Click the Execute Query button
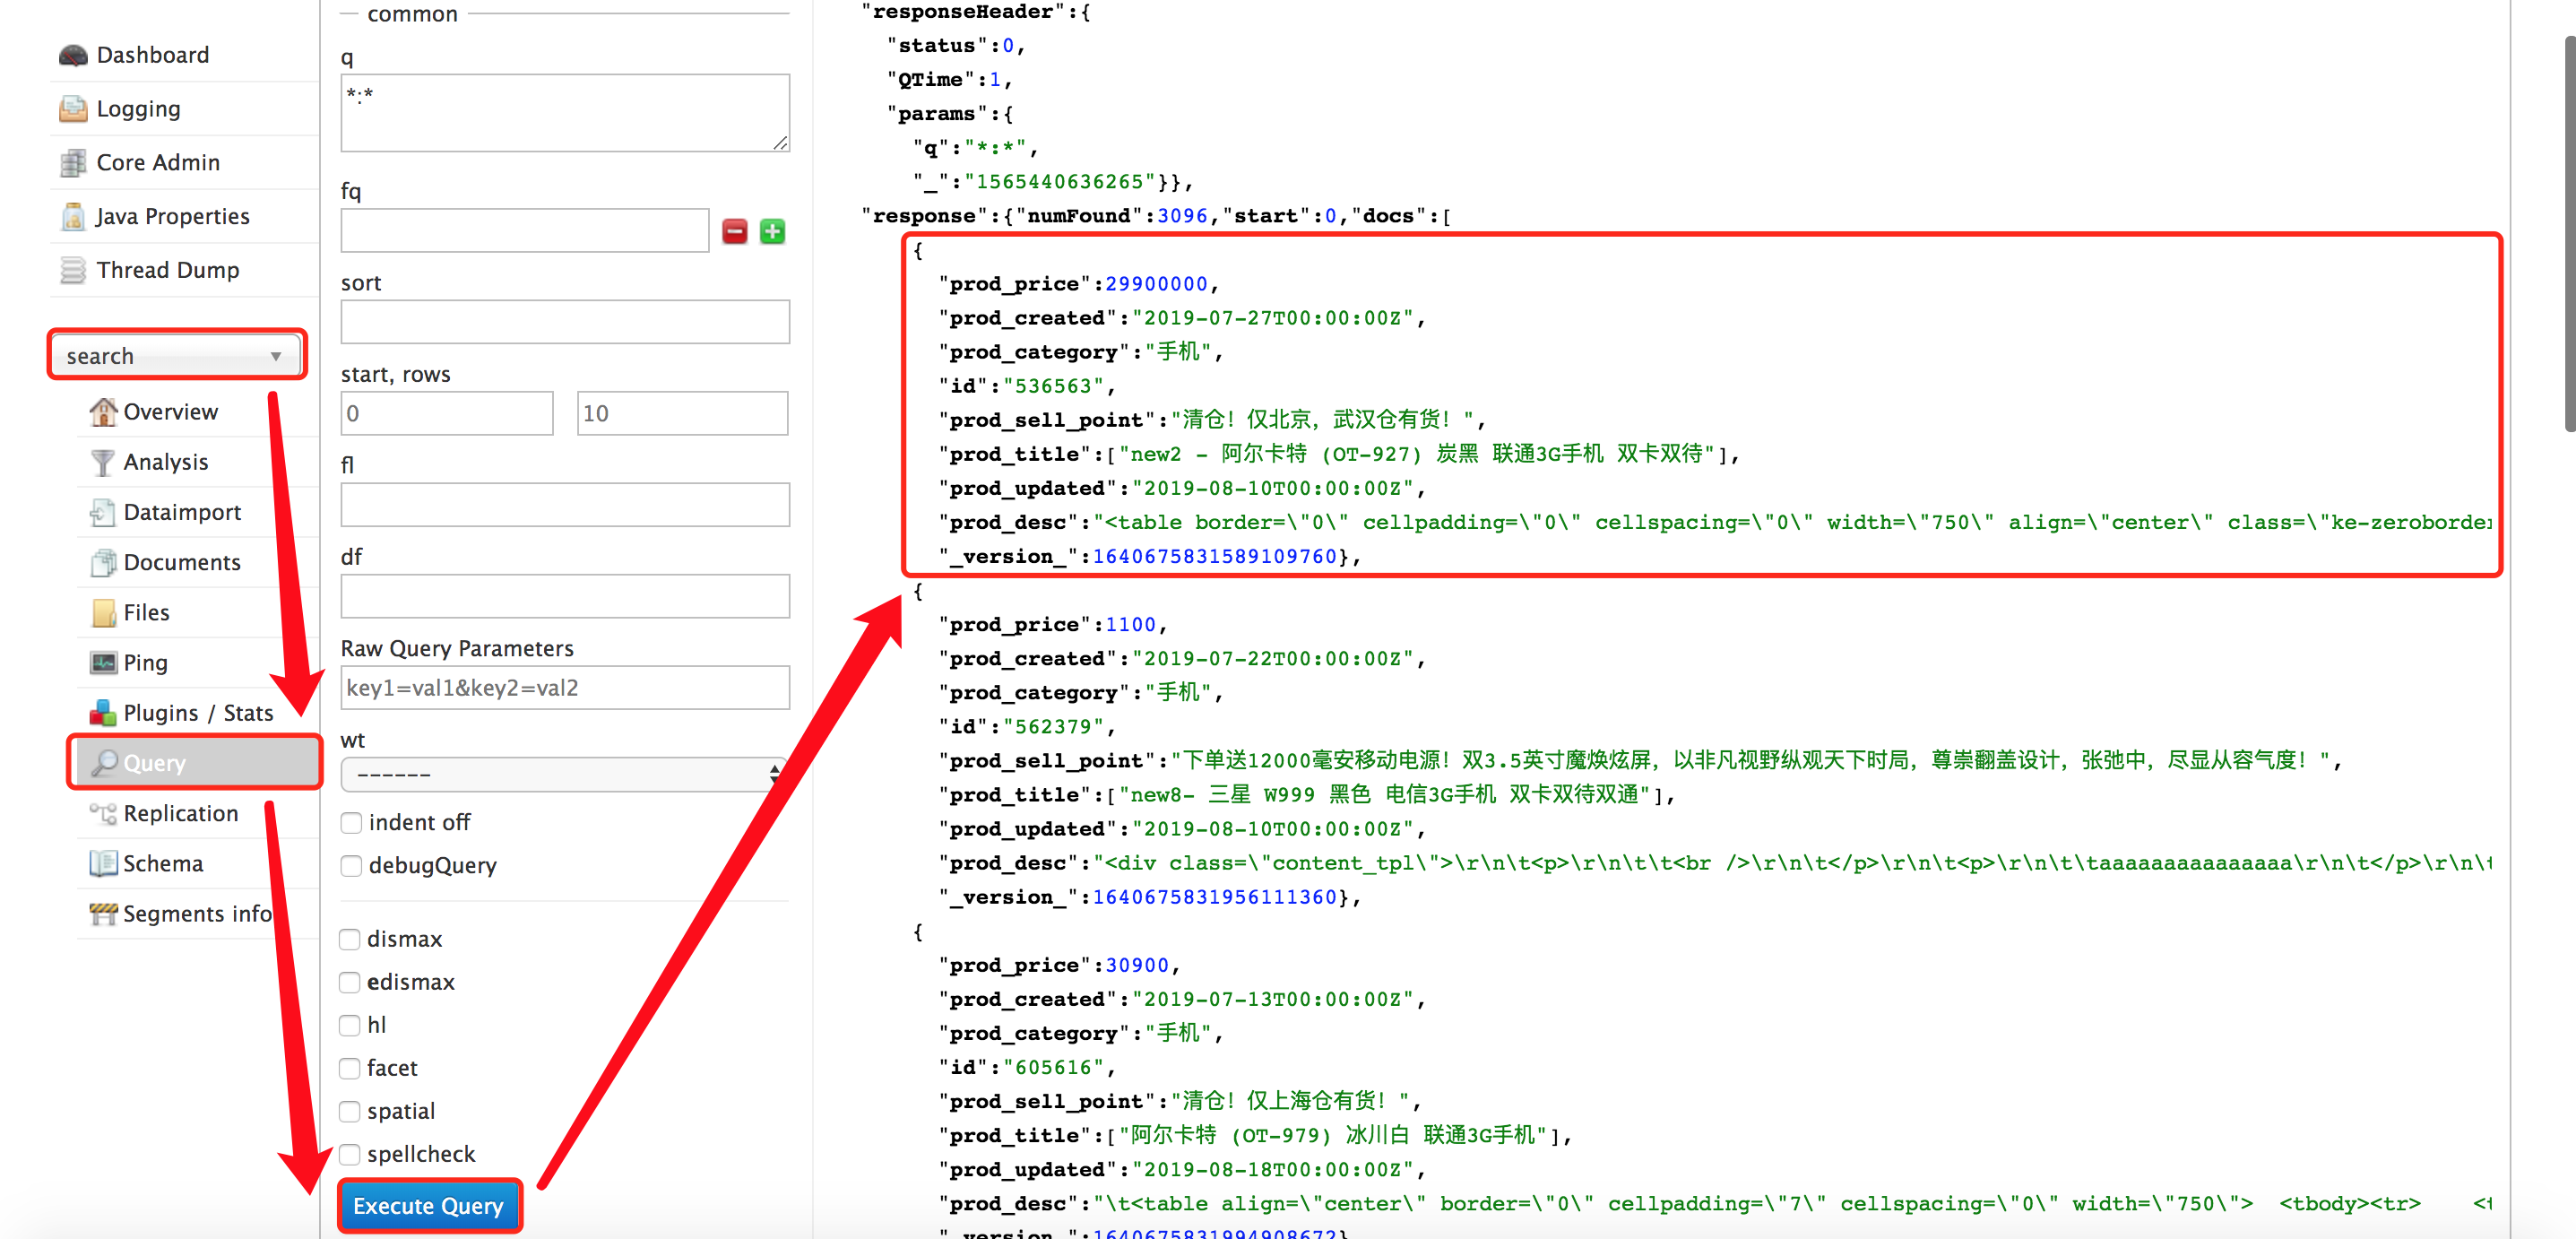 [x=432, y=1205]
